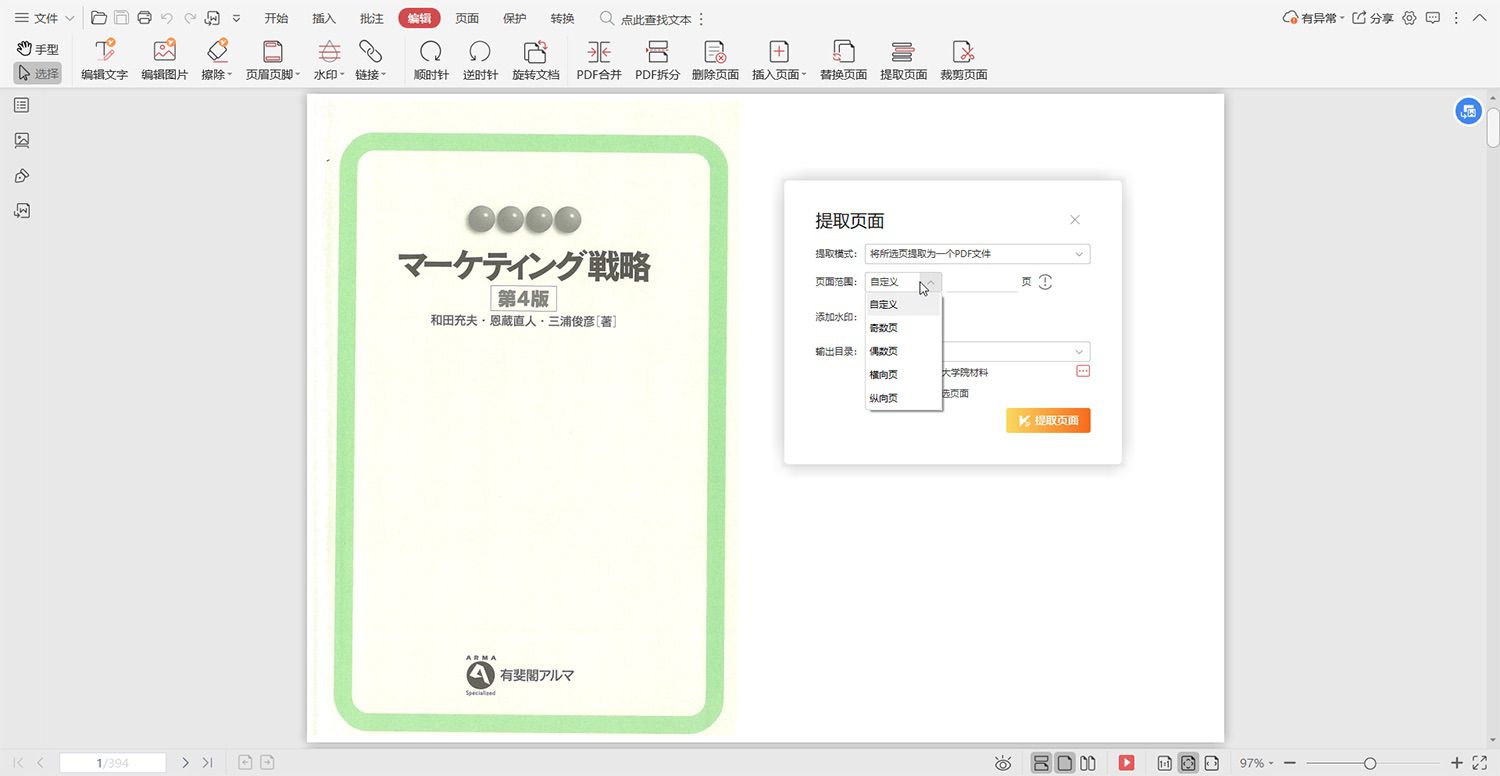Choose 奇数页 from the page range list
Viewport: 1500px width, 776px height.
[903, 328]
